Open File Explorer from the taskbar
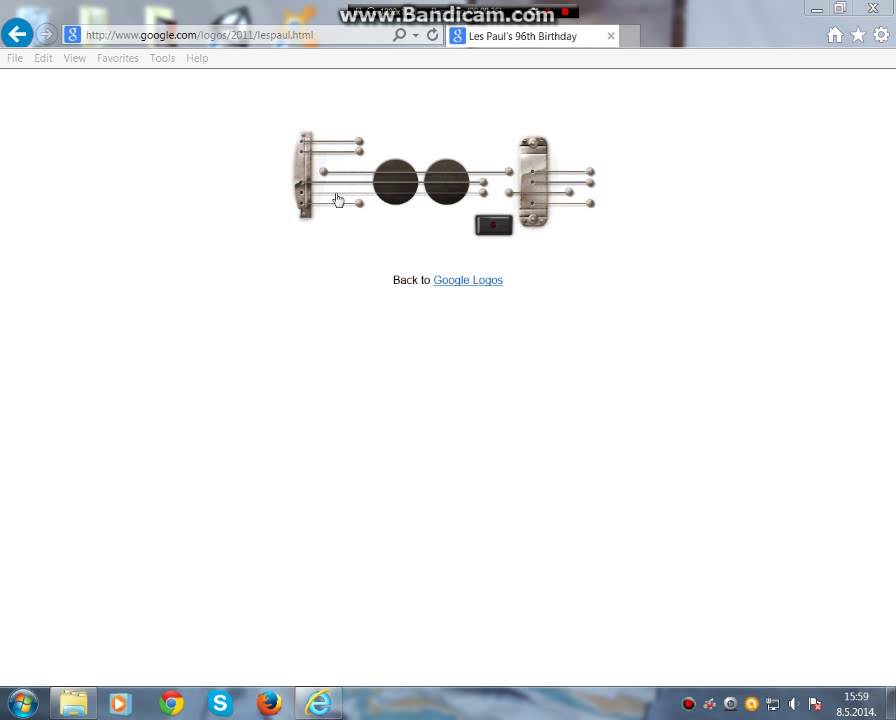The image size is (896, 720). coord(74,703)
